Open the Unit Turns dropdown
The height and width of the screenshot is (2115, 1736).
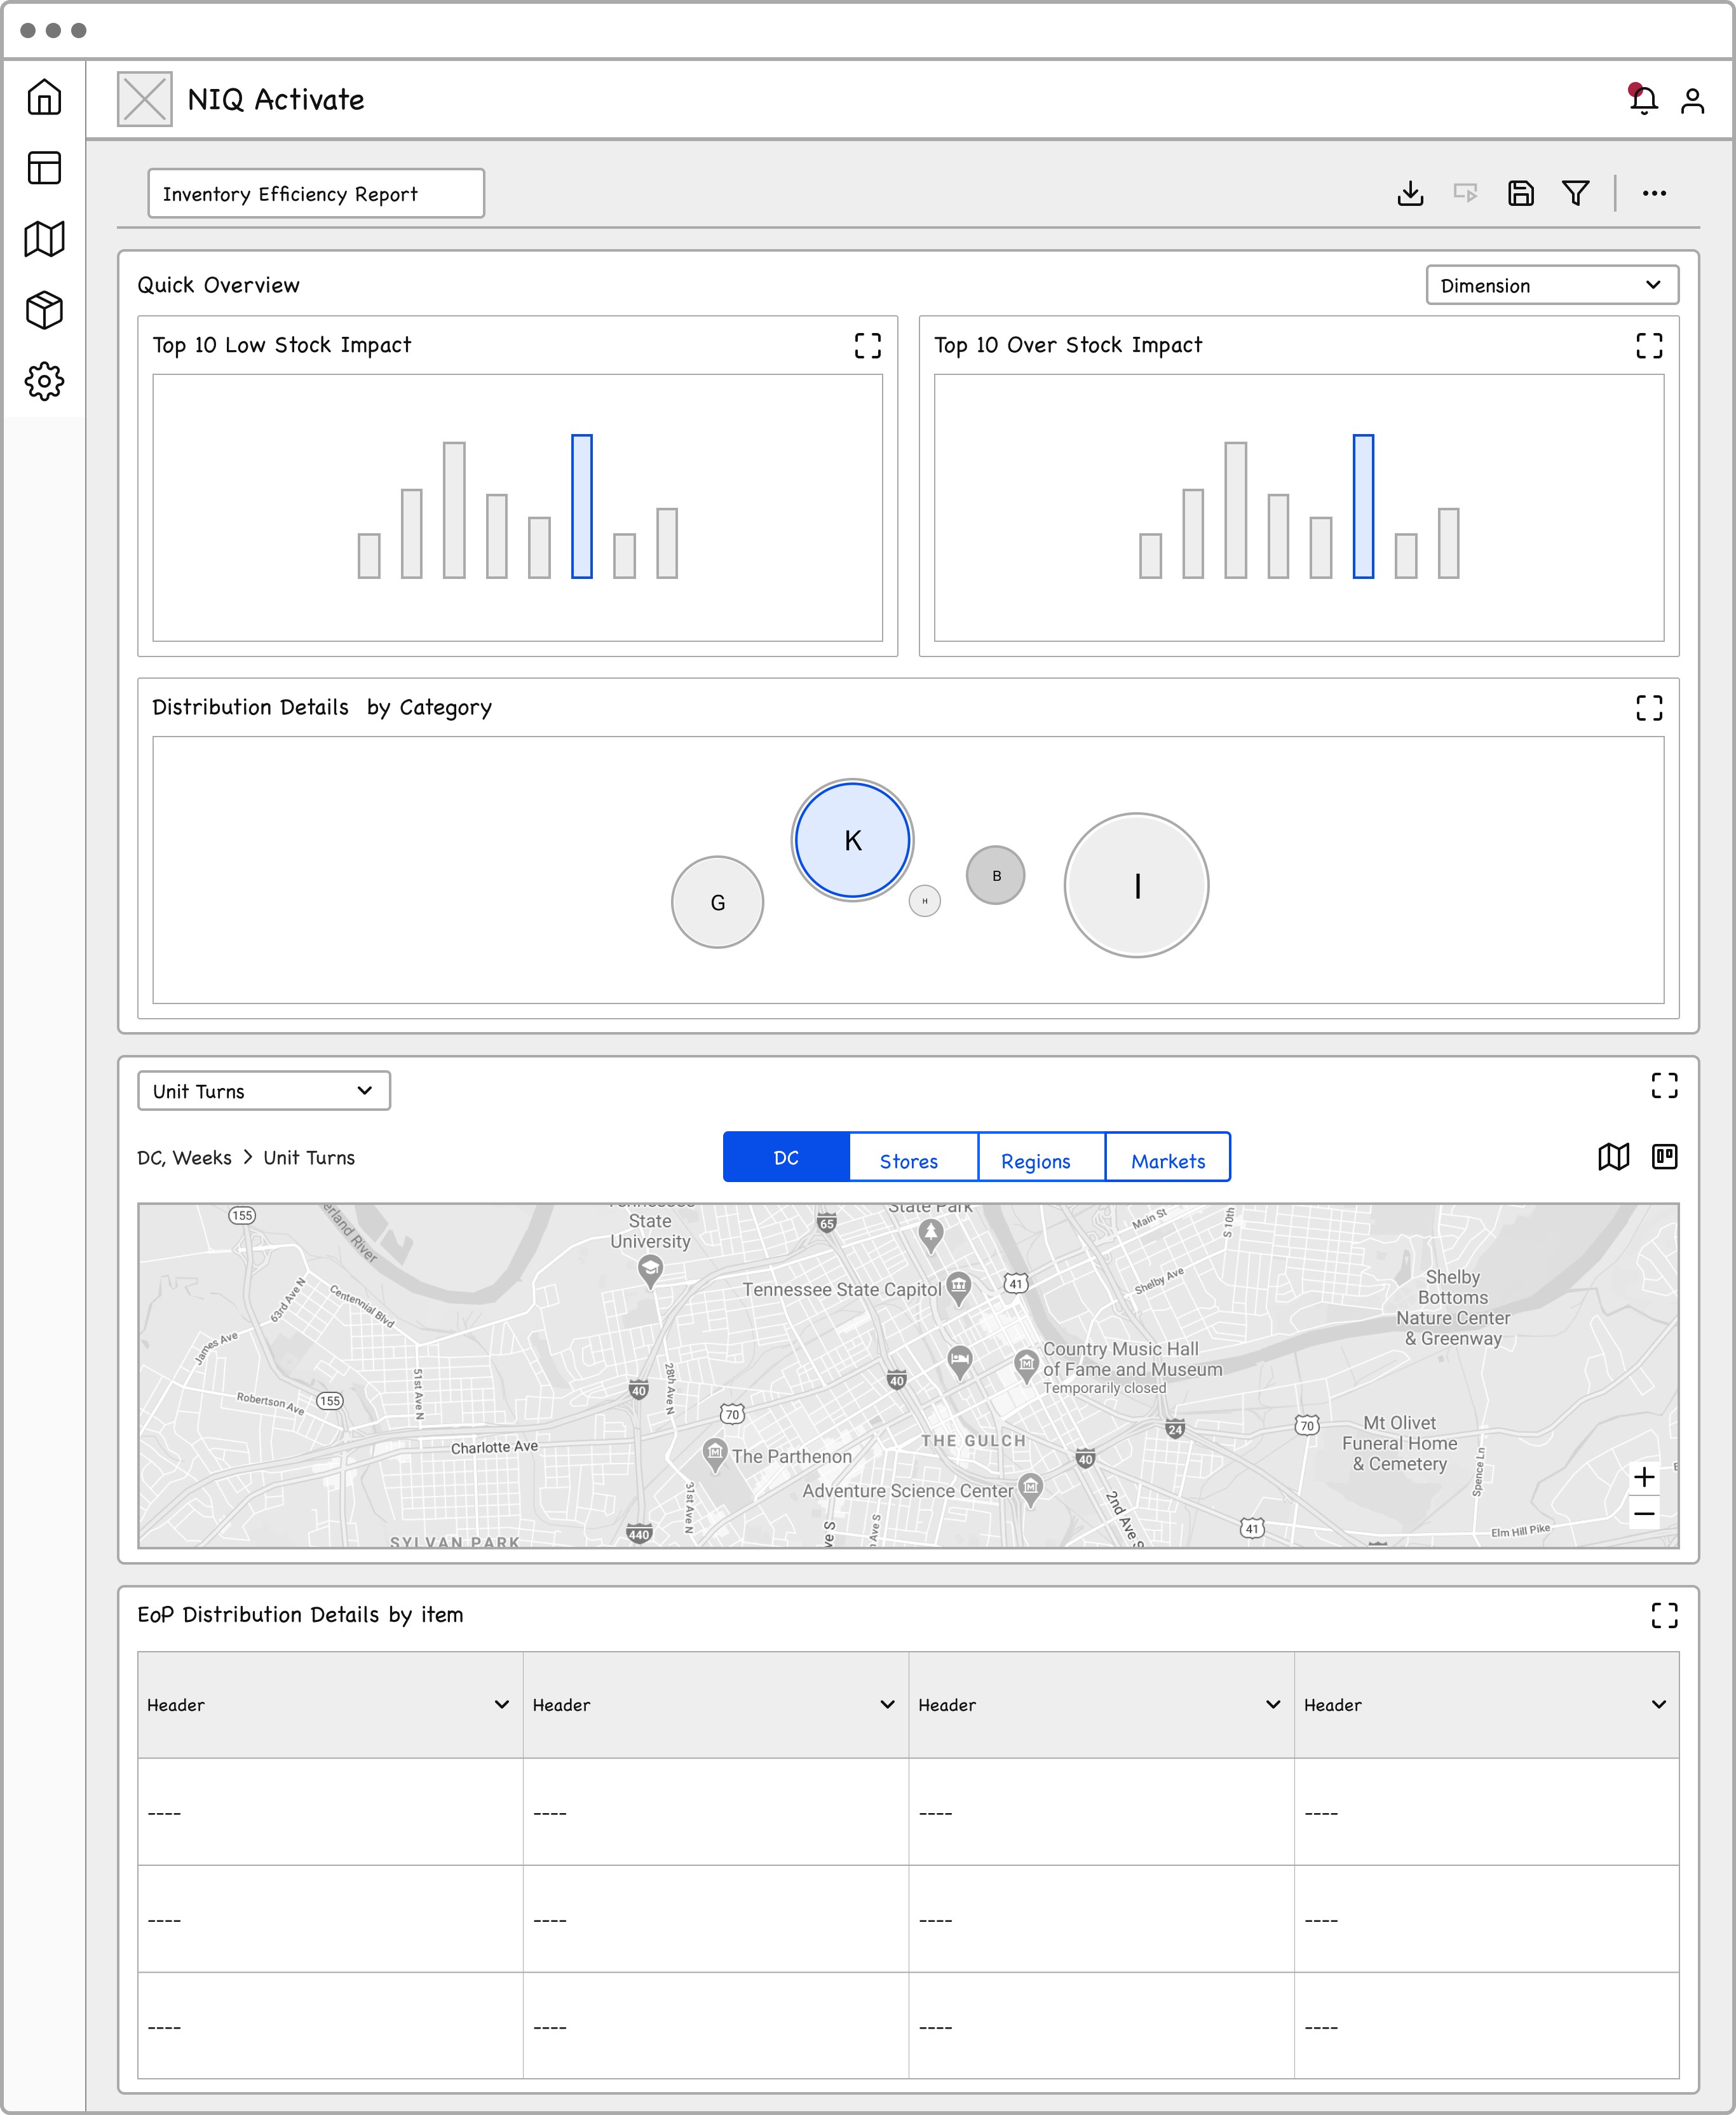point(263,1091)
